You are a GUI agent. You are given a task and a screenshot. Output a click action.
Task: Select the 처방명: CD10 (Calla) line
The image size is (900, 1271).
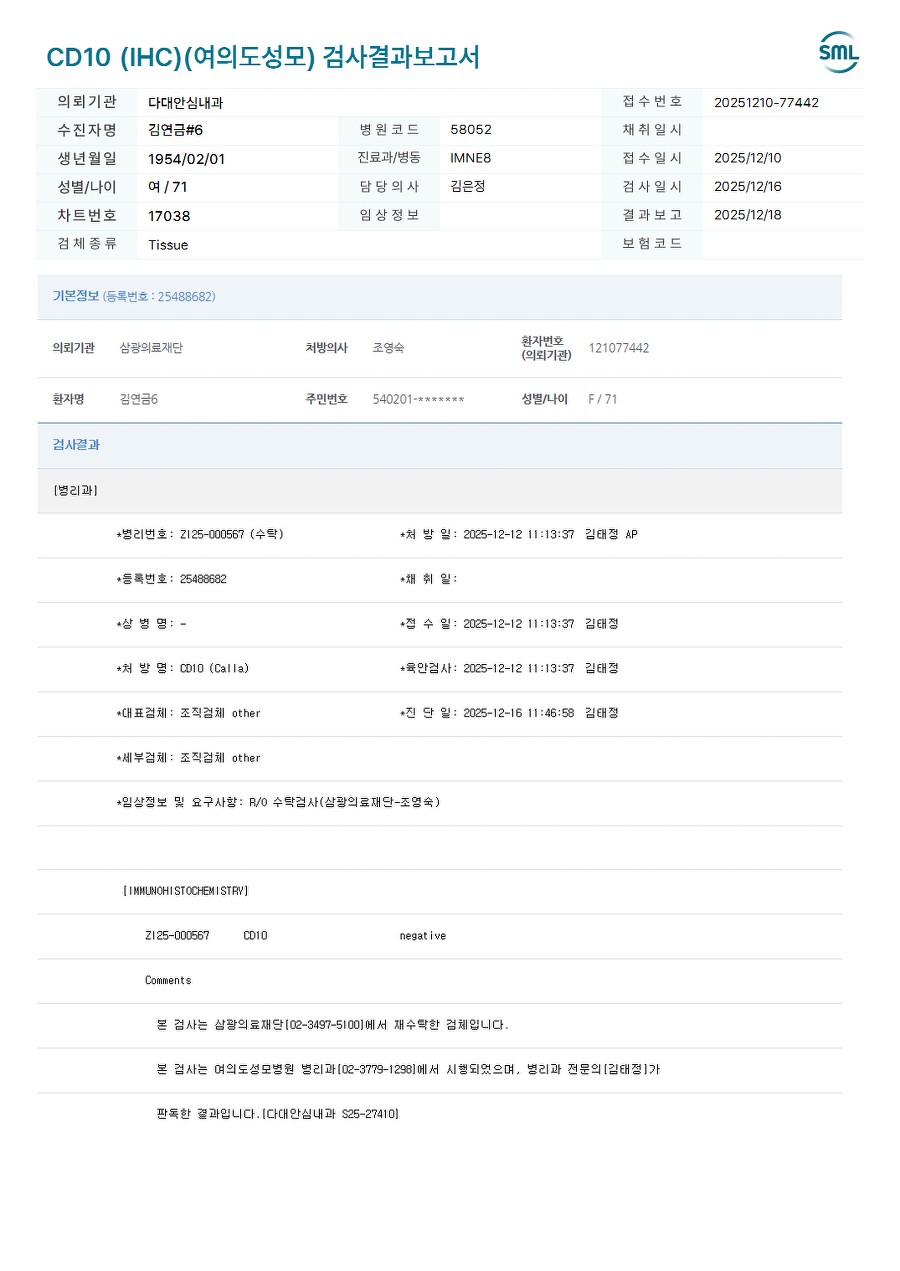[183, 668]
